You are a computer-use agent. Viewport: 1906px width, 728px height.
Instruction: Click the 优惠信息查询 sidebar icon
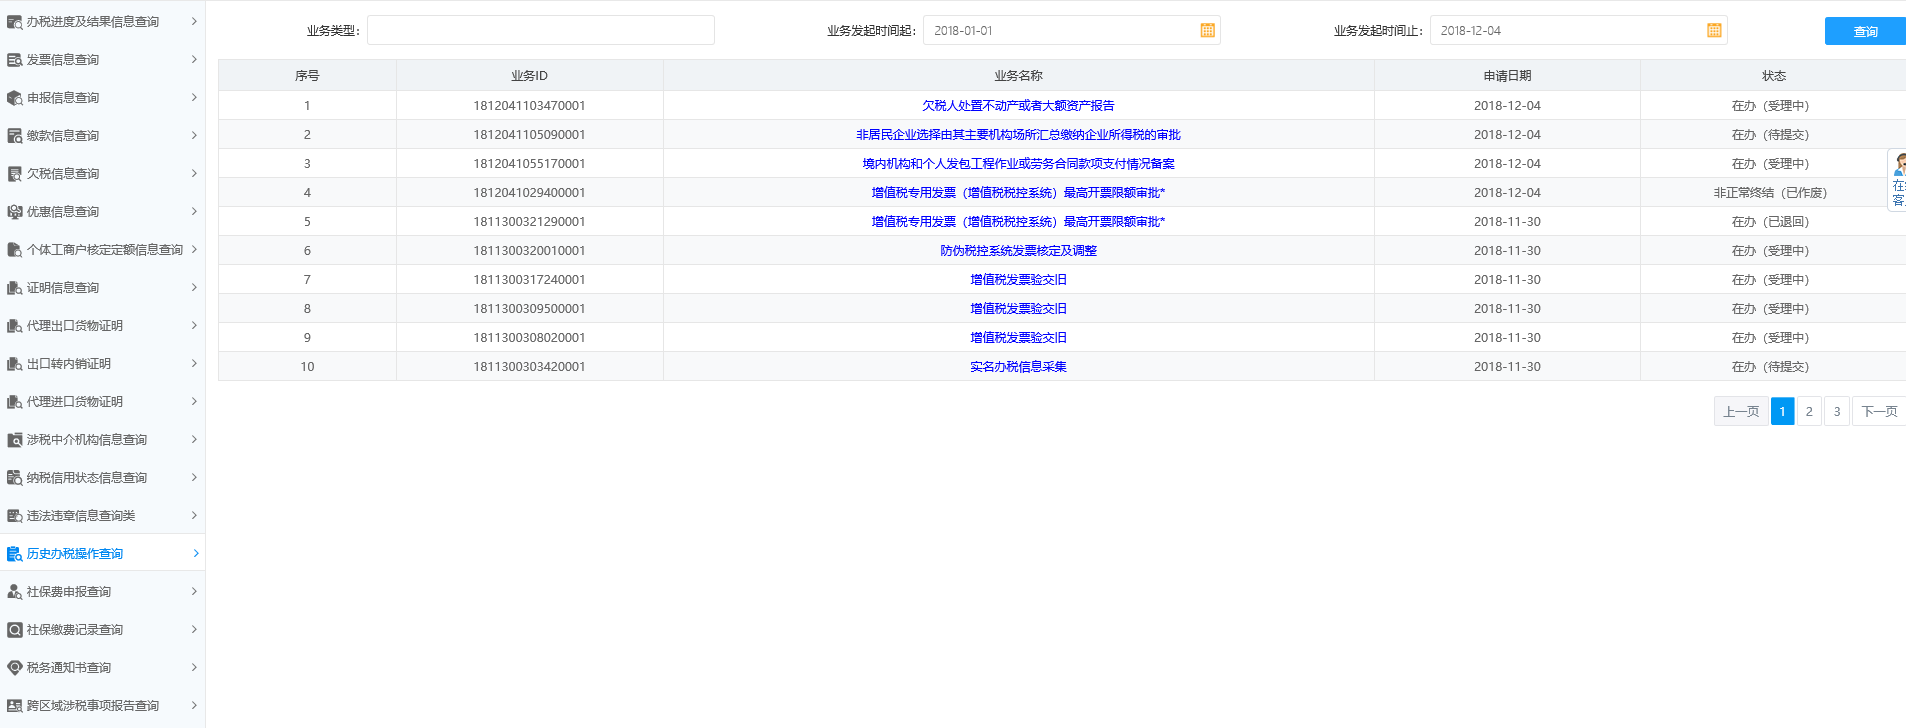(14, 212)
